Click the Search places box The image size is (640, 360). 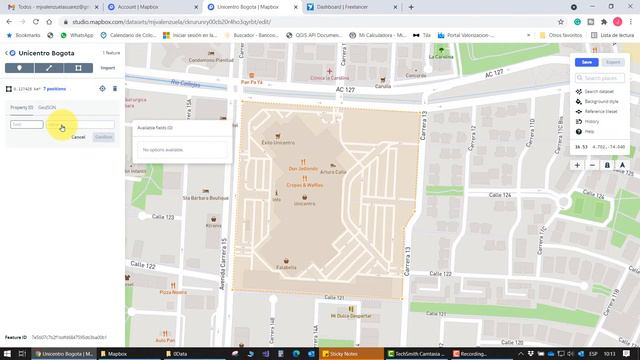[x=600, y=78]
